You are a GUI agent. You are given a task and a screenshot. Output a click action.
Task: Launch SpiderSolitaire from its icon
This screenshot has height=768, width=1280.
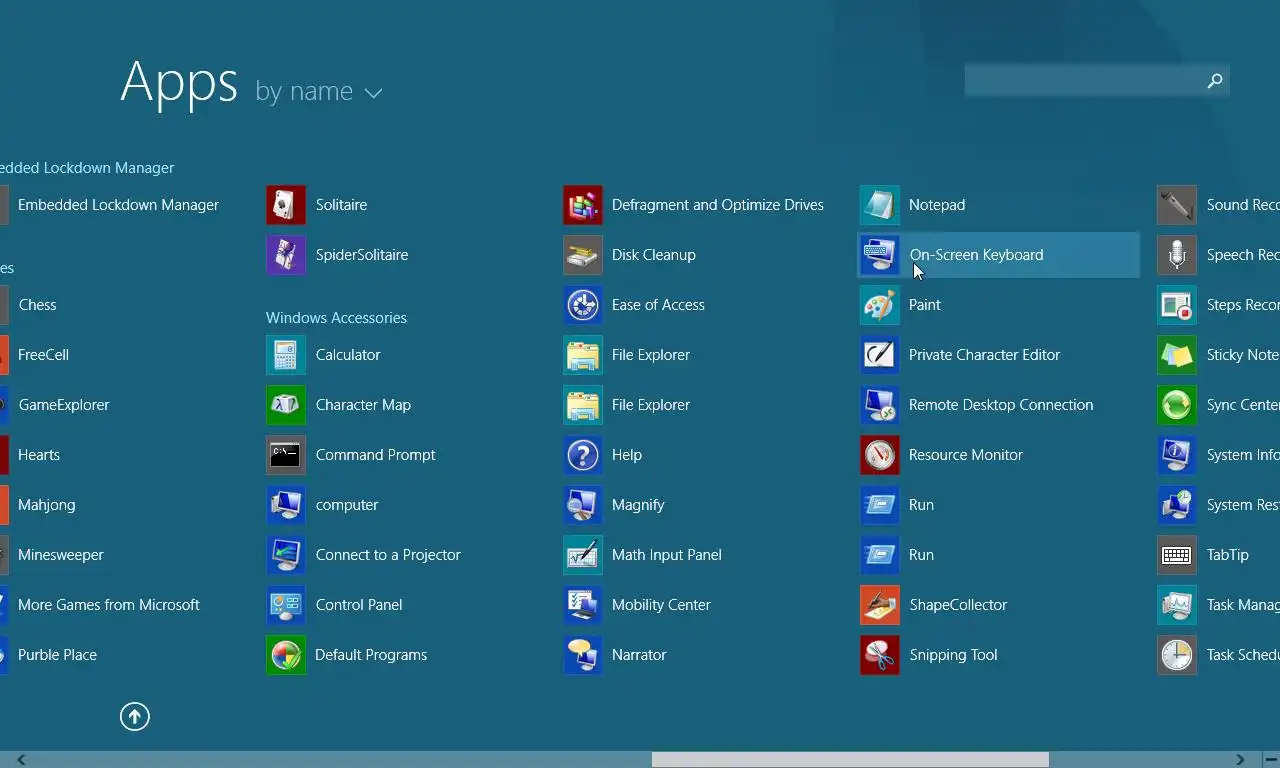point(286,255)
